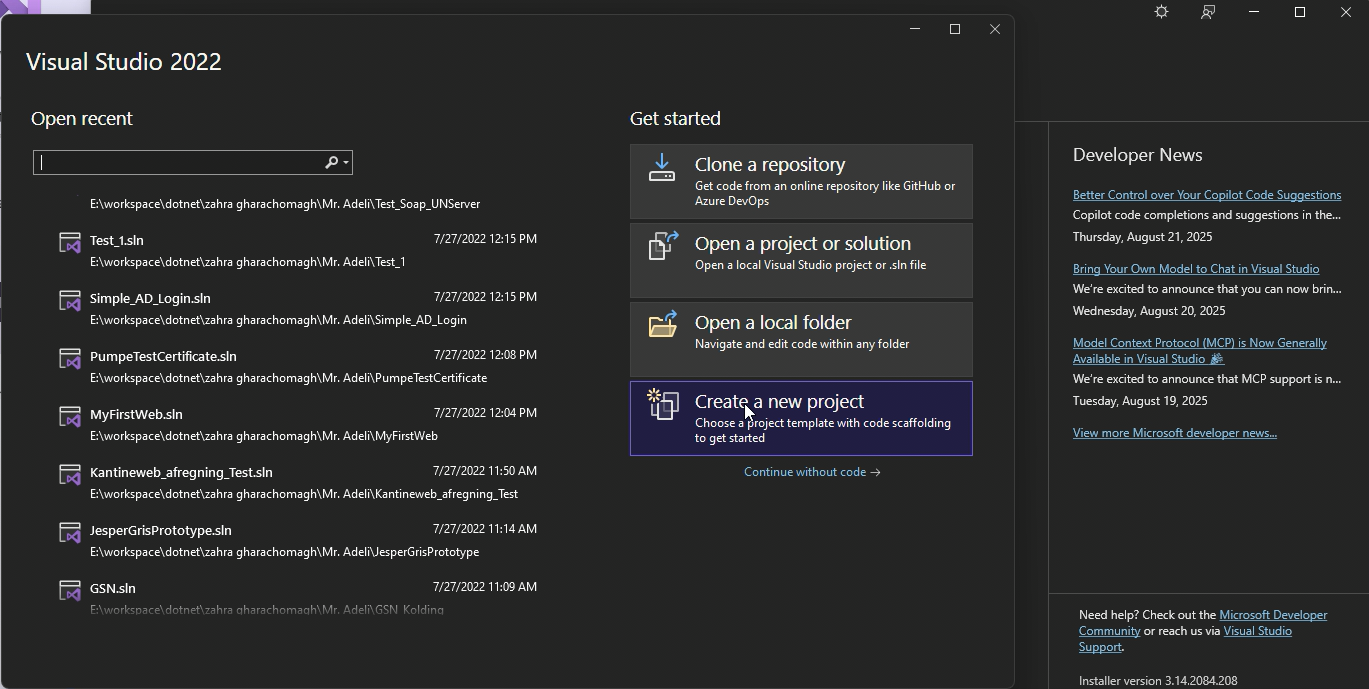Image resolution: width=1369 pixels, height=689 pixels.
Task: Open the Model Context Protocol (MCP) news article
Action: (x=1200, y=351)
